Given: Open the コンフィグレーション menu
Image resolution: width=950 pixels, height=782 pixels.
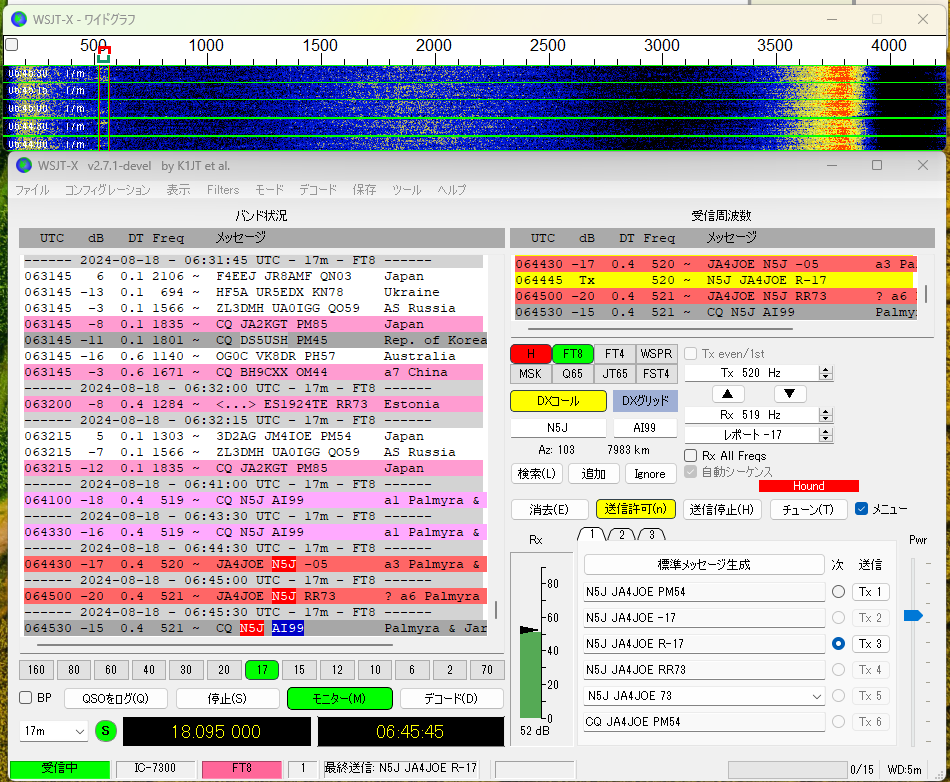Looking at the screenshot, I should [x=107, y=190].
